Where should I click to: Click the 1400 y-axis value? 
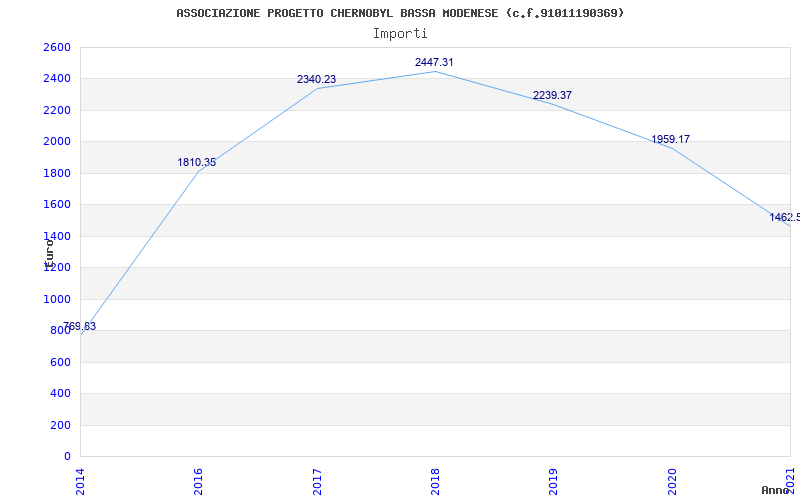[57, 236]
